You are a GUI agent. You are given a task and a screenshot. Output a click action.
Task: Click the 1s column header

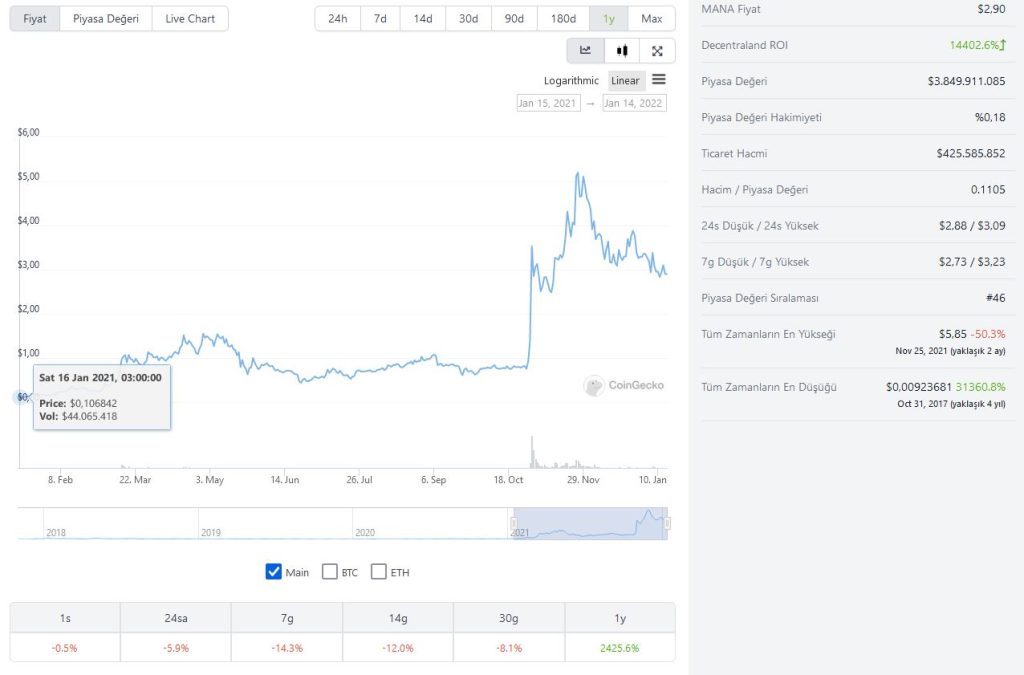(65, 618)
